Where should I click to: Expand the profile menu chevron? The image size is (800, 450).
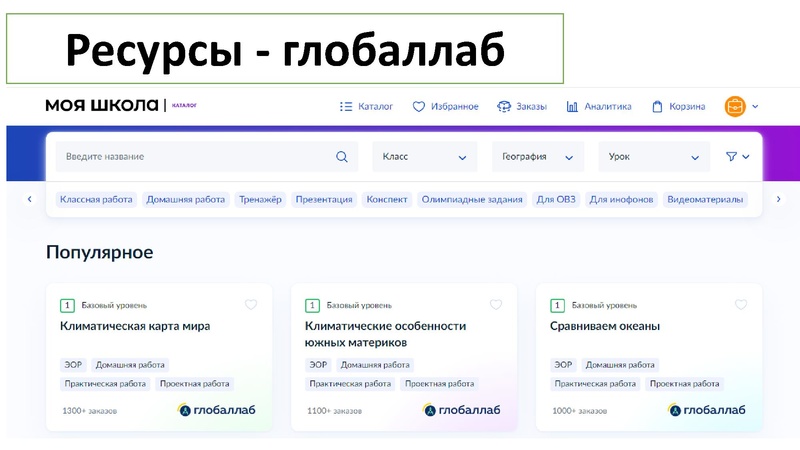coord(755,107)
